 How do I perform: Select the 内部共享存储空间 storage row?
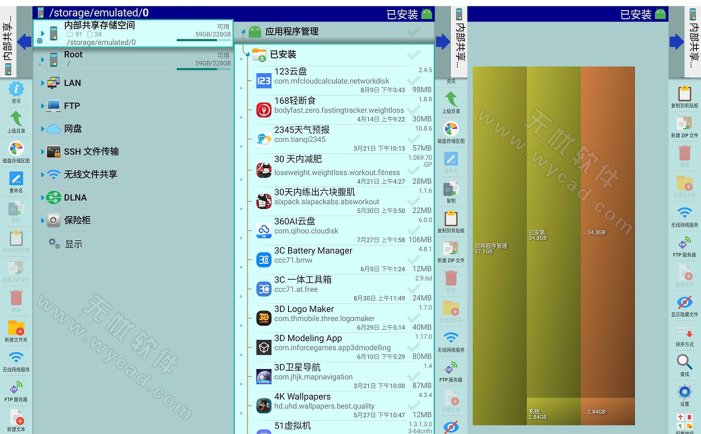(x=133, y=33)
